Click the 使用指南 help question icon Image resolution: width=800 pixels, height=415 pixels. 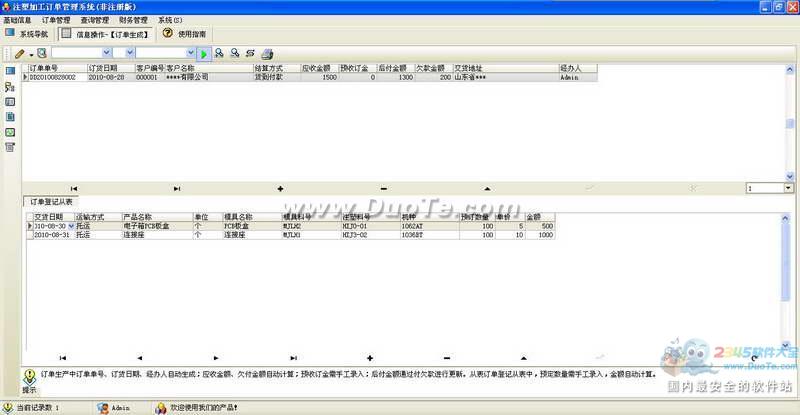[x=168, y=33]
